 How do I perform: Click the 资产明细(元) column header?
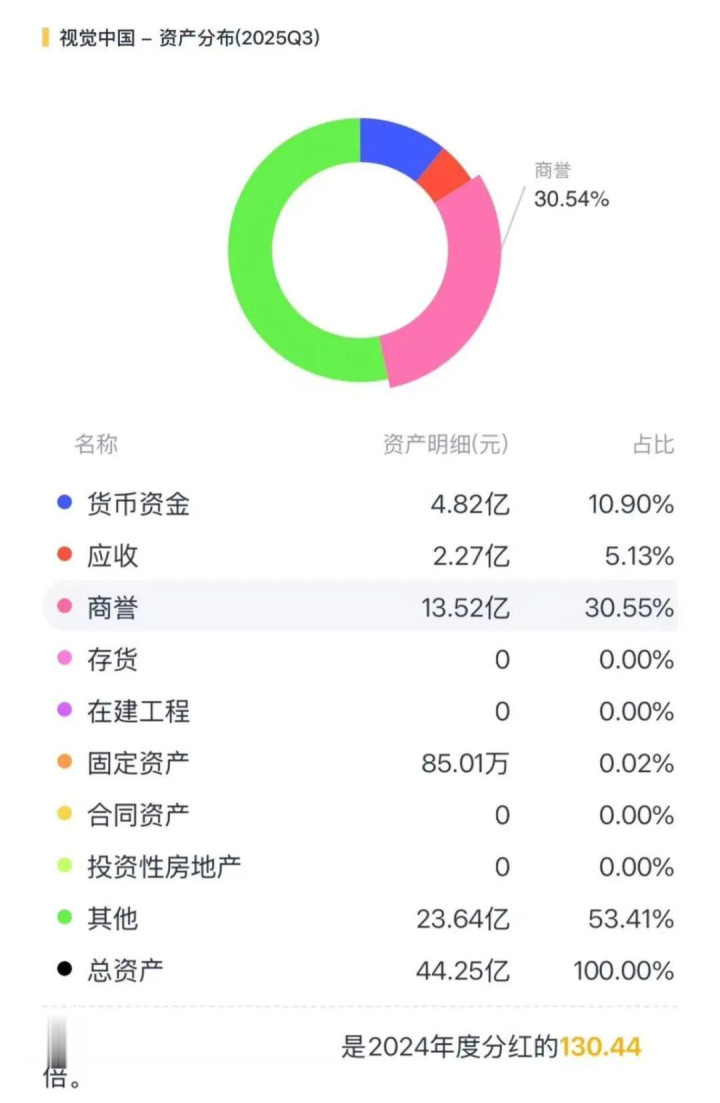pos(445,444)
